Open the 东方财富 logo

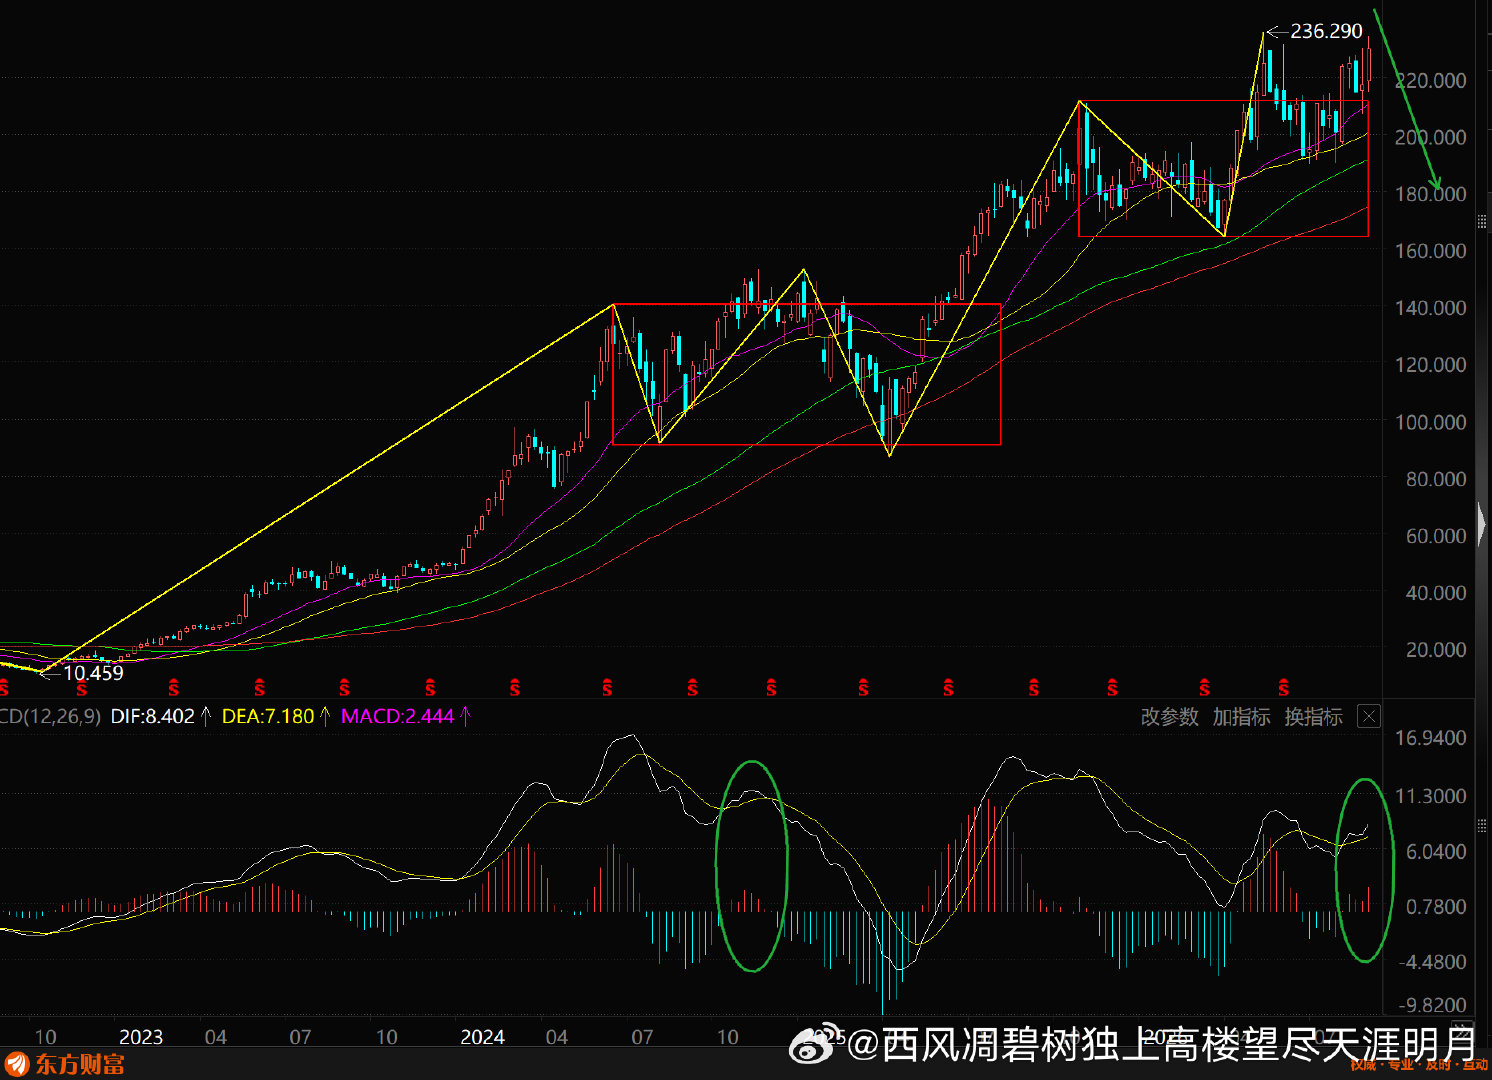(66, 1064)
